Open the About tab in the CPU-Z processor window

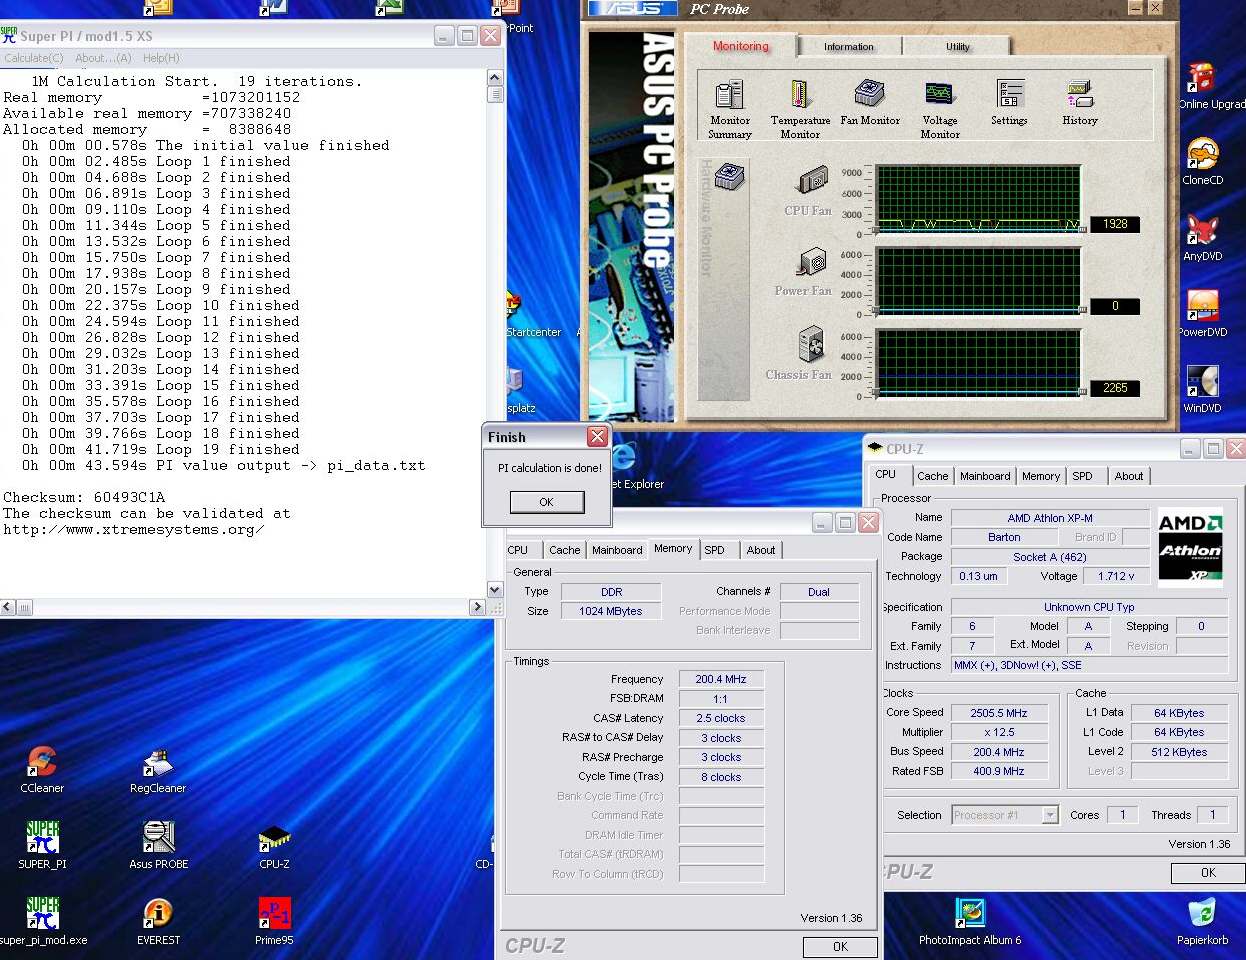pos(1129,476)
